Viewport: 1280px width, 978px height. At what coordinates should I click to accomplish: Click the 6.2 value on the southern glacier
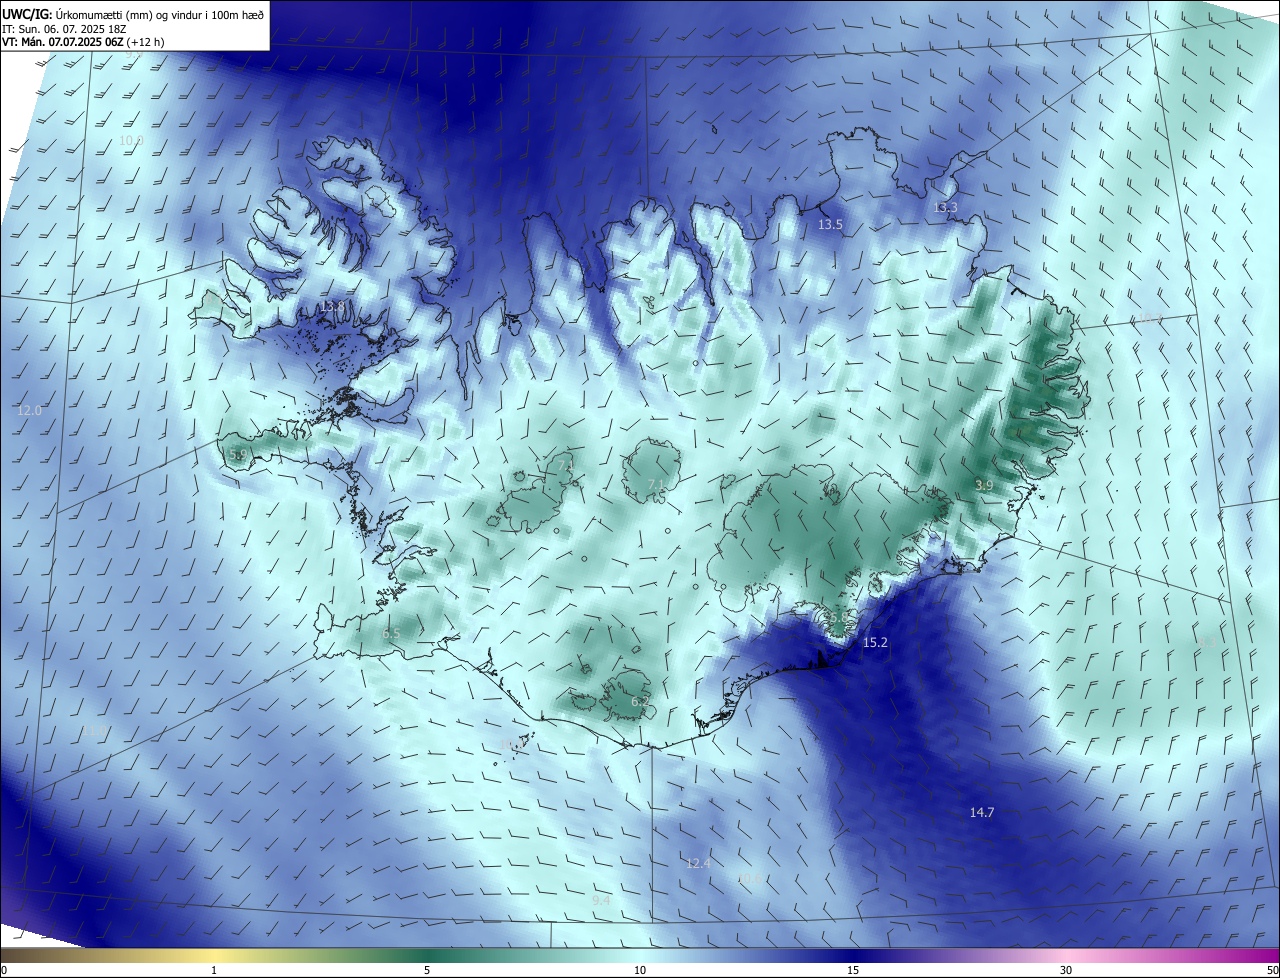tap(640, 702)
